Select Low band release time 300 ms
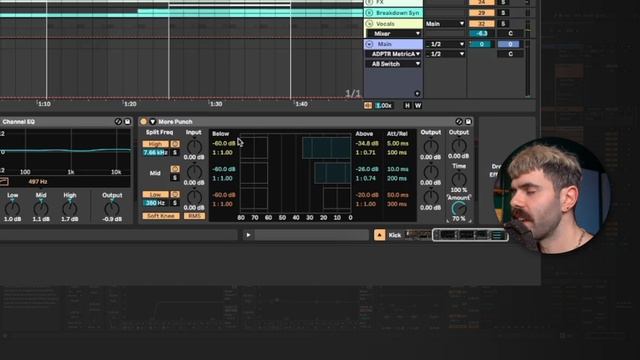 [397, 204]
